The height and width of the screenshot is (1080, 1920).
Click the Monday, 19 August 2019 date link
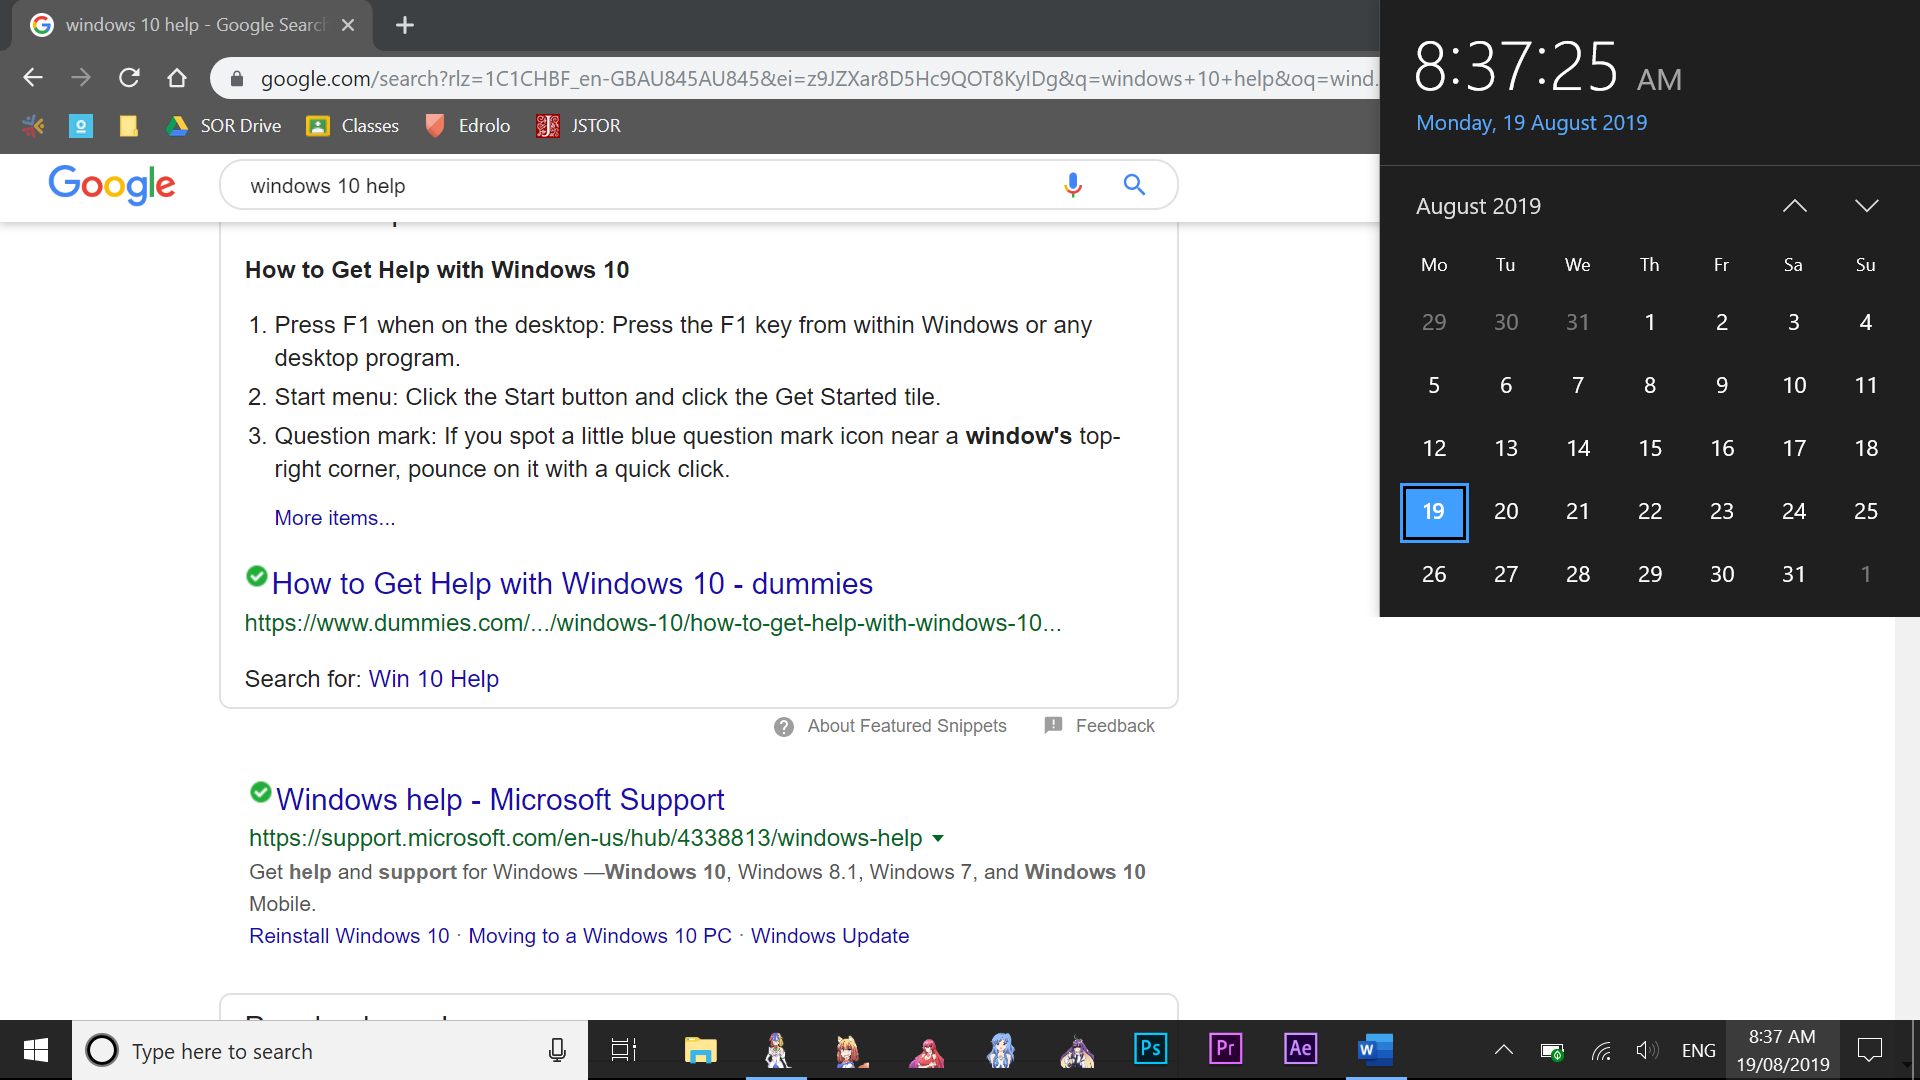click(1531, 123)
